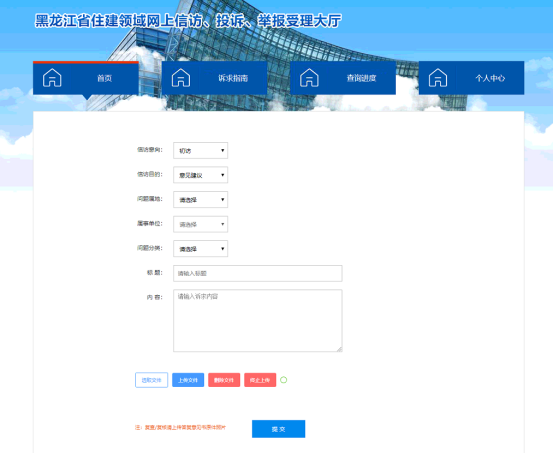The image size is (553, 453).
Task: Click the house icon beside 诉求指南
Action: (181, 78)
